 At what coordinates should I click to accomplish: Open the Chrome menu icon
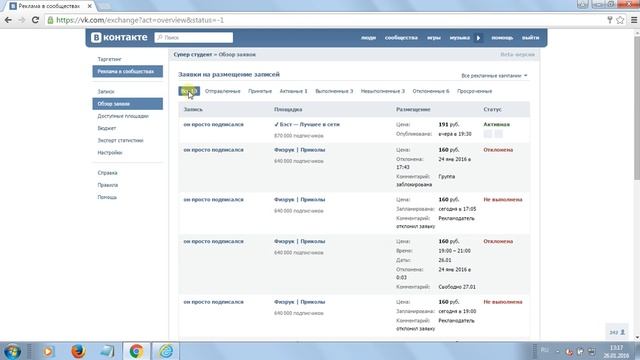click(634, 20)
